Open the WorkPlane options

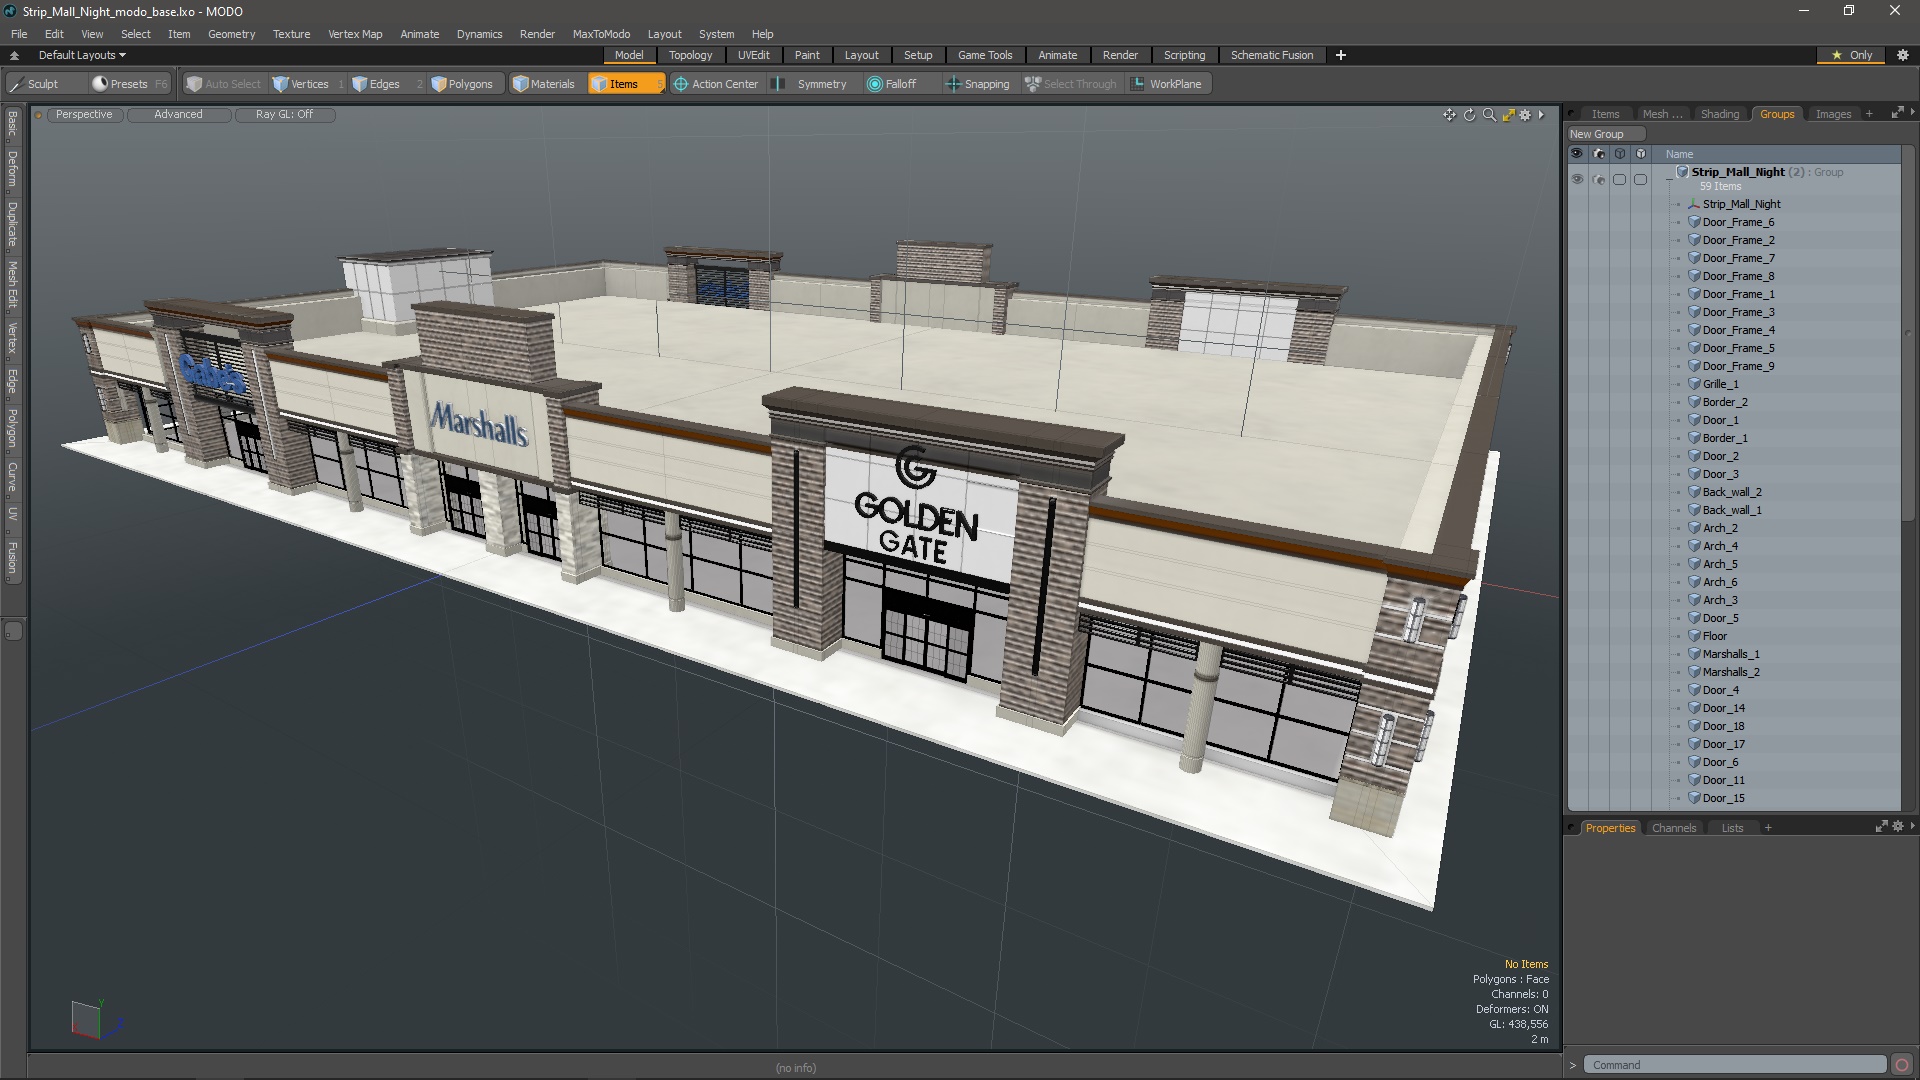1167,84
